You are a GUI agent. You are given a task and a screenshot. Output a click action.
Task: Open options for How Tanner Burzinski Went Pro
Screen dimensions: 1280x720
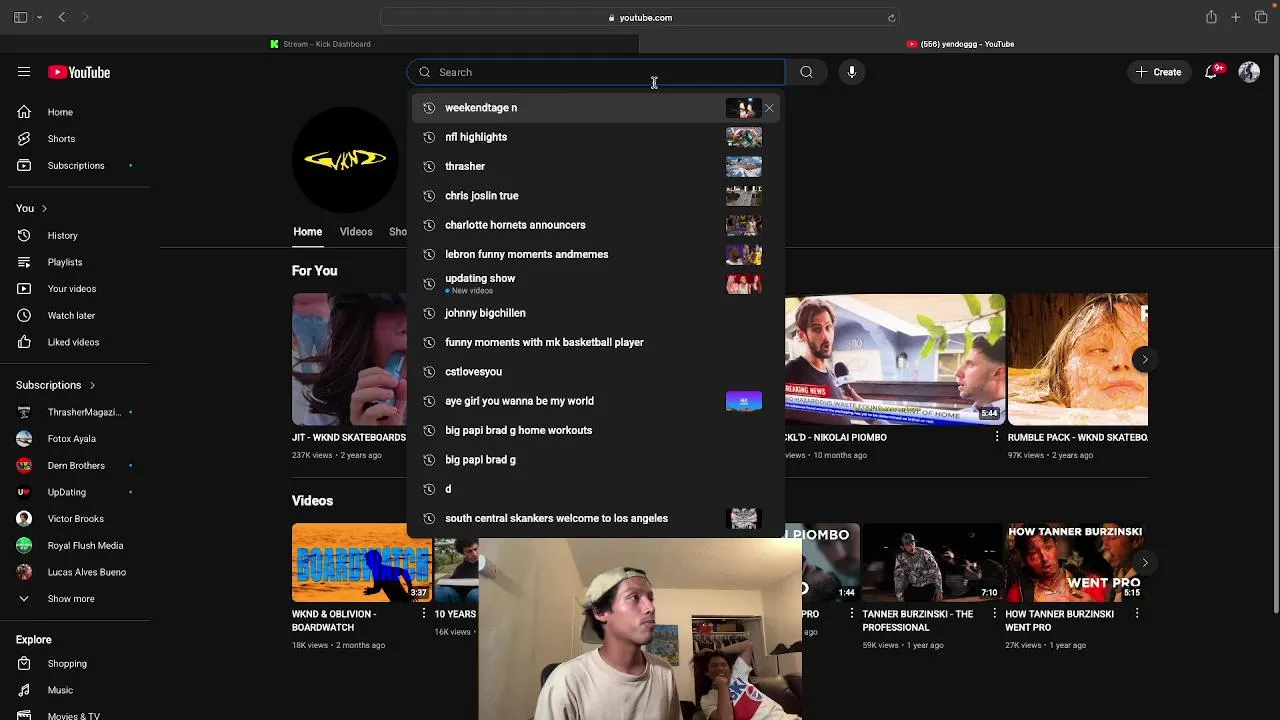pyautogui.click(x=1137, y=614)
